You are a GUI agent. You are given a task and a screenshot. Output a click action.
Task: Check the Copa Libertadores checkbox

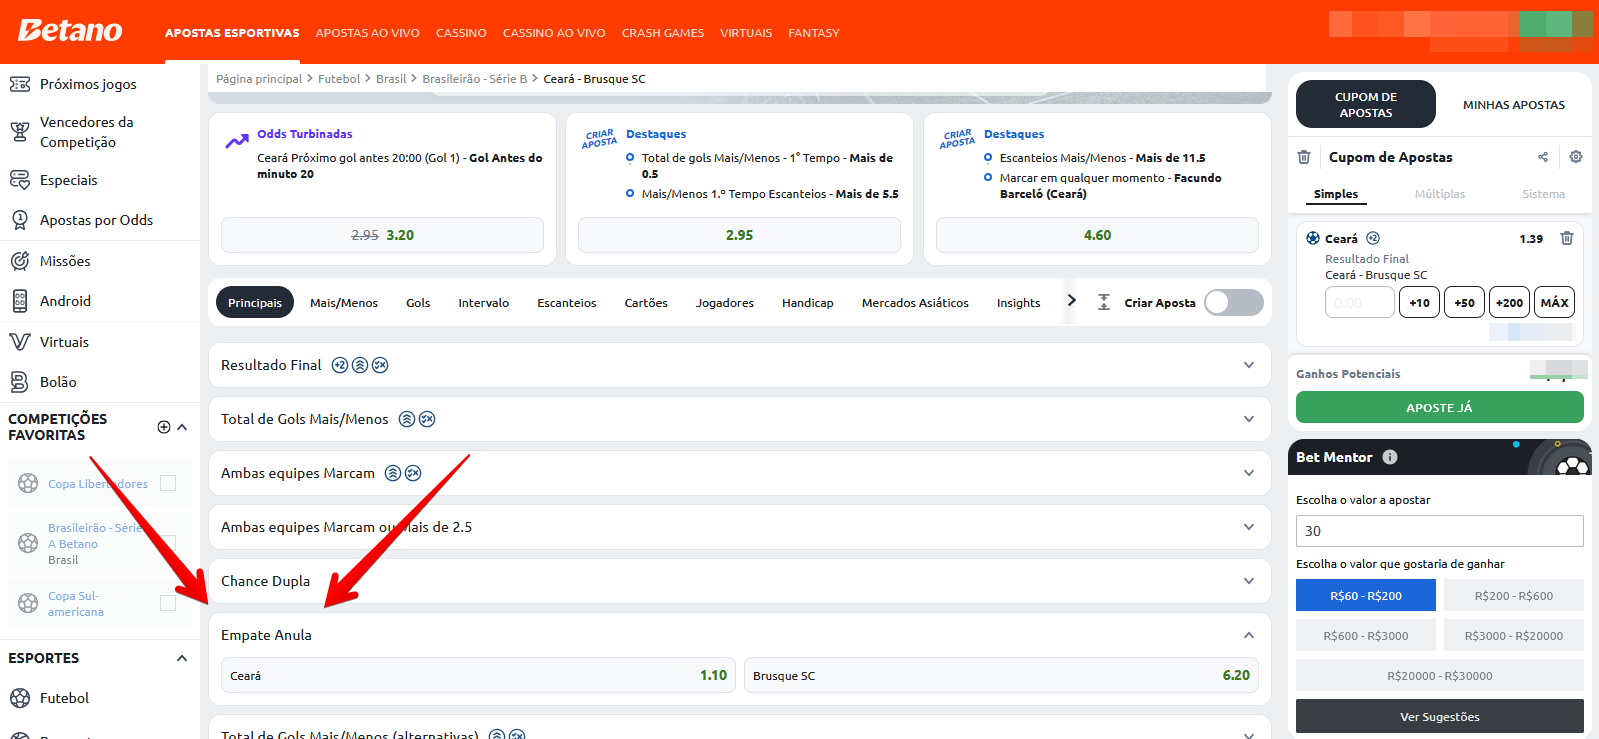(168, 483)
